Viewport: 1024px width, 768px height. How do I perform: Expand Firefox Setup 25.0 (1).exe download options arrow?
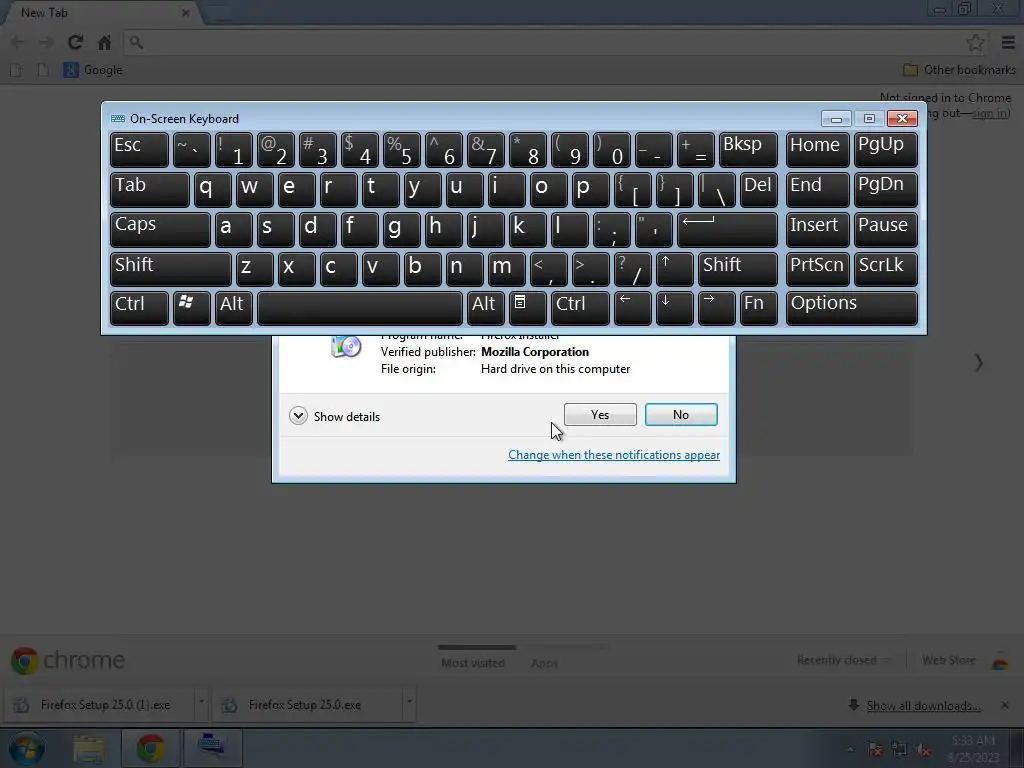pos(202,703)
